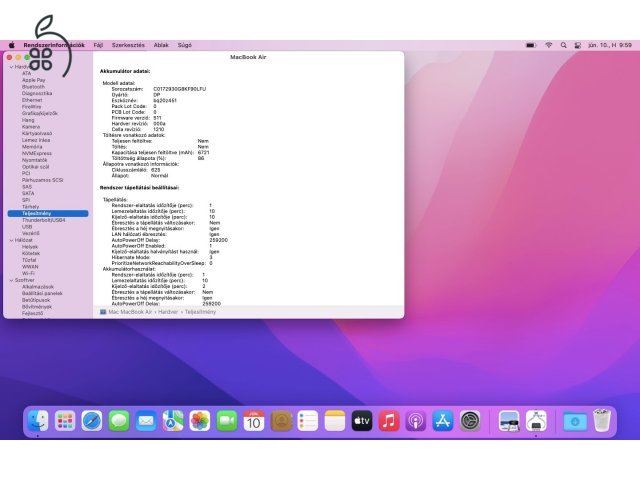The height and width of the screenshot is (480, 640).
Task: Click the battery status icon
Action: [531, 45]
